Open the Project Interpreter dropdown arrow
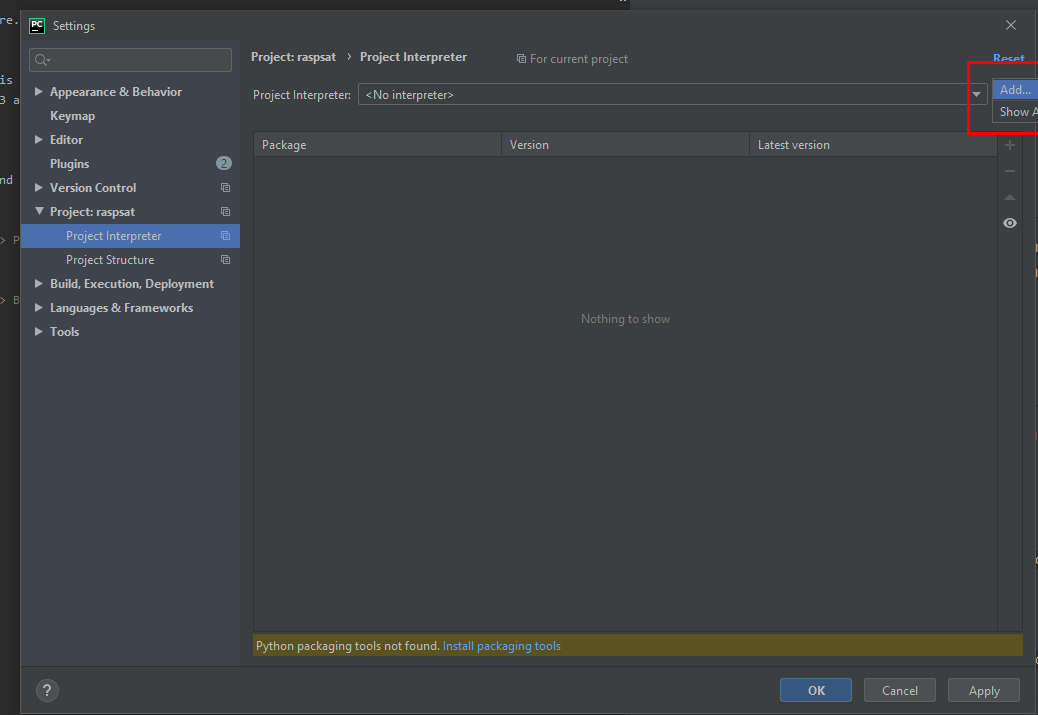This screenshot has height=715, width=1038. [976, 94]
